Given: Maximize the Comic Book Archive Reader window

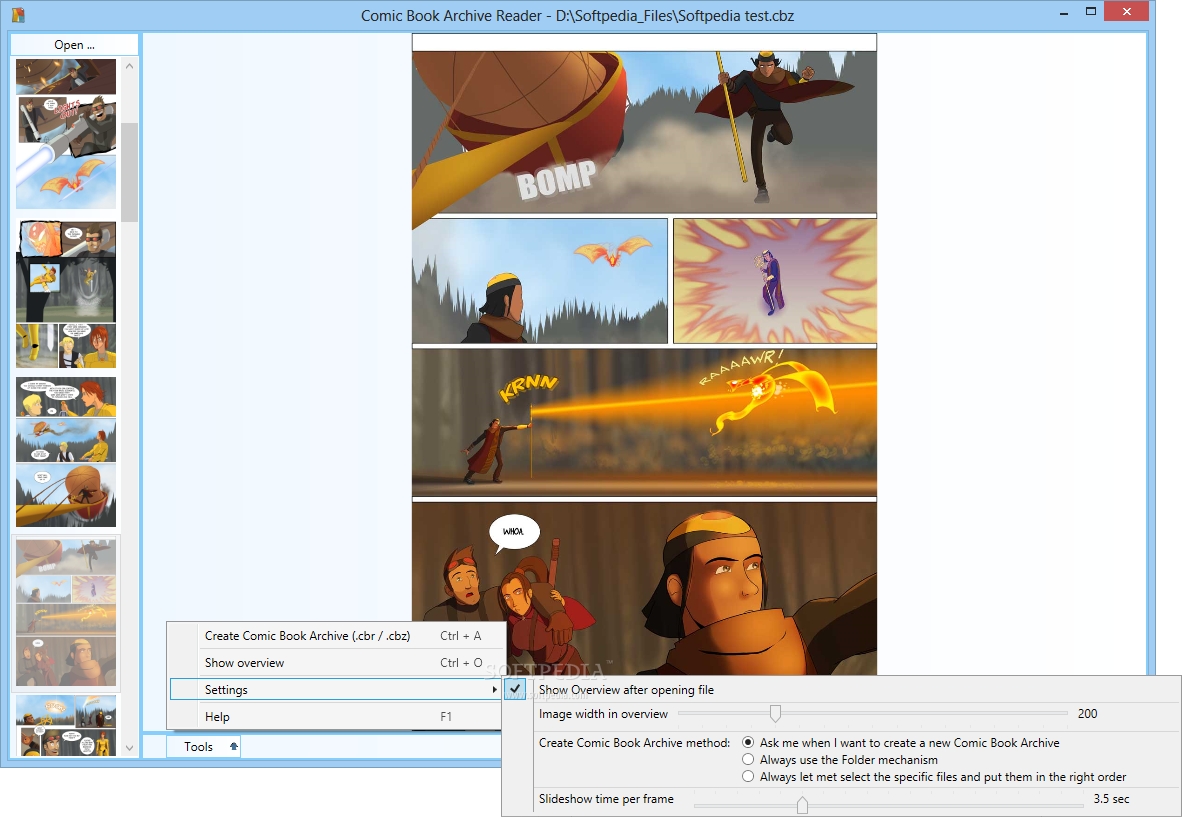Looking at the screenshot, I should [1091, 11].
